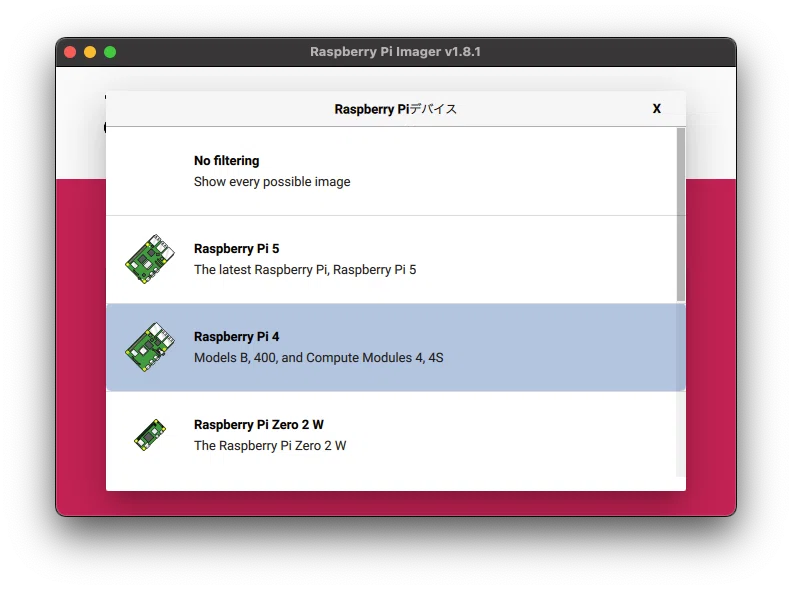Viewport: 792px width, 590px height.
Task: Click the Raspberry Pi 5 board icon
Action: tap(150, 259)
